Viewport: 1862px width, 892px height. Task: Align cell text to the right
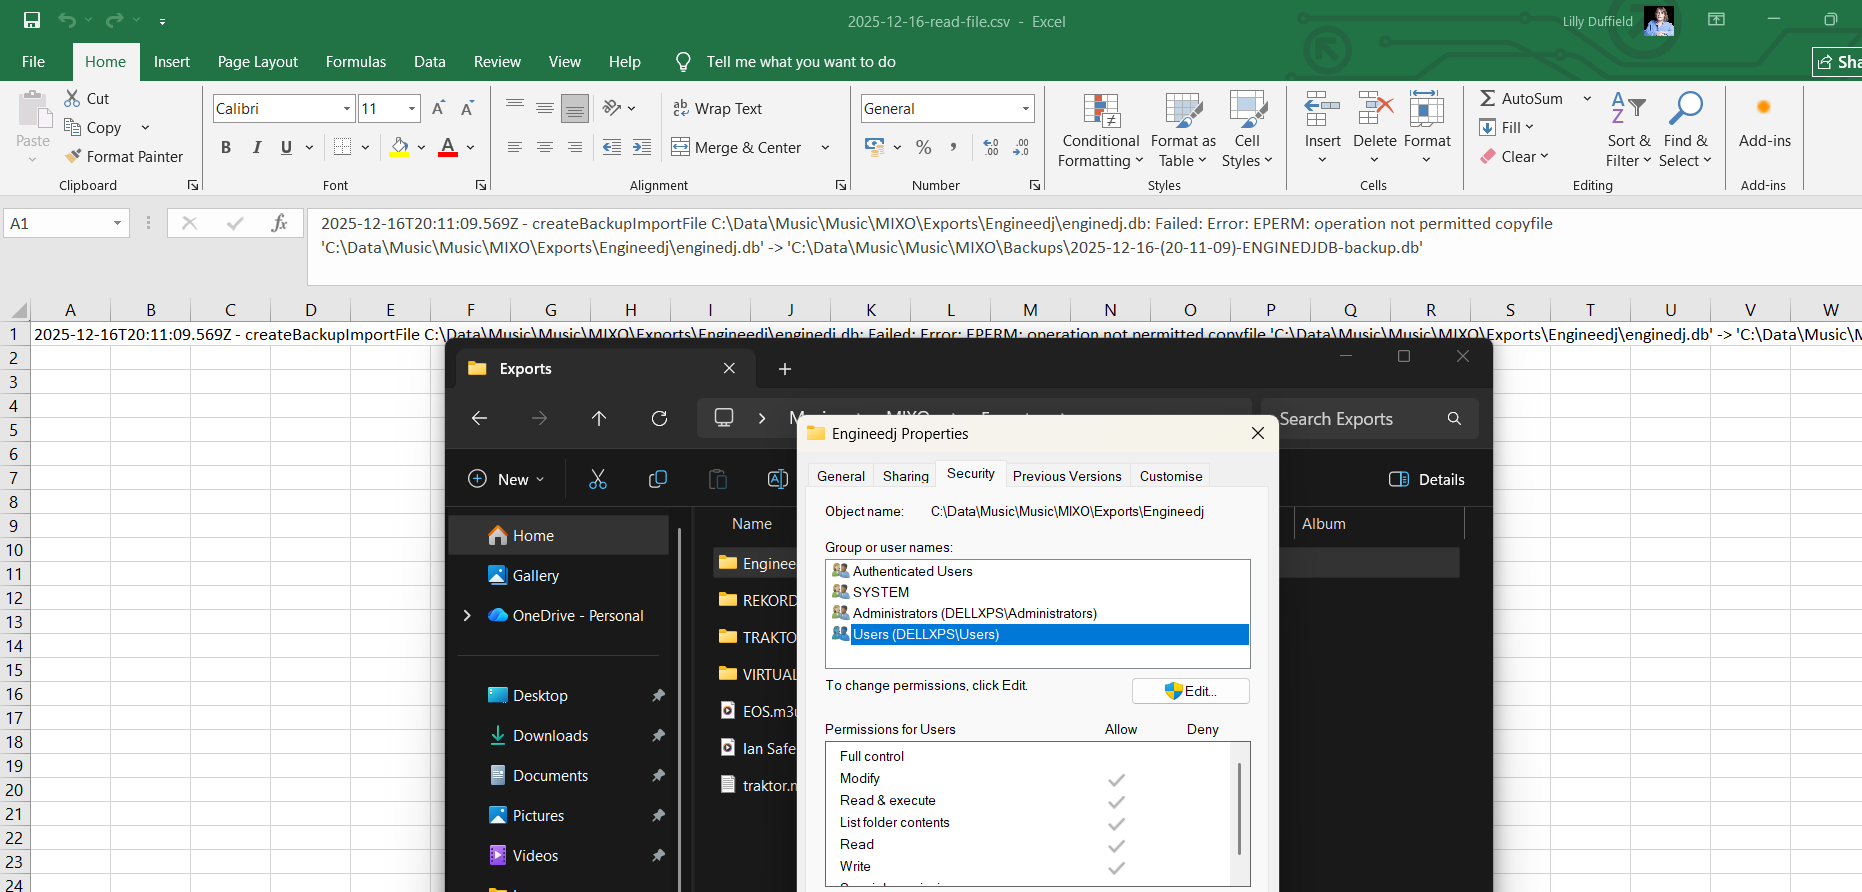coord(575,147)
